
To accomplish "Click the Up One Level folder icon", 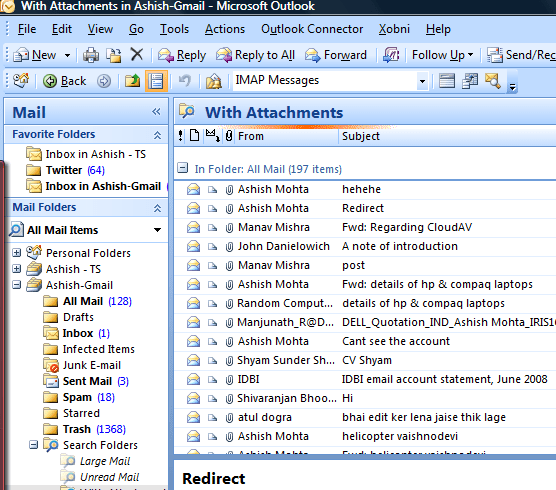I will pos(132,81).
